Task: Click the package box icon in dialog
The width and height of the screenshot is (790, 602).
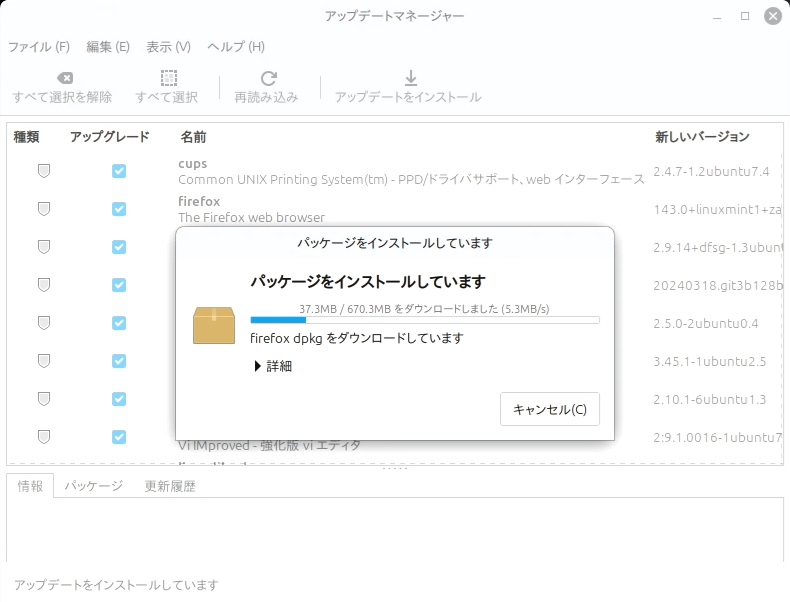Action: pyautogui.click(x=214, y=325)
